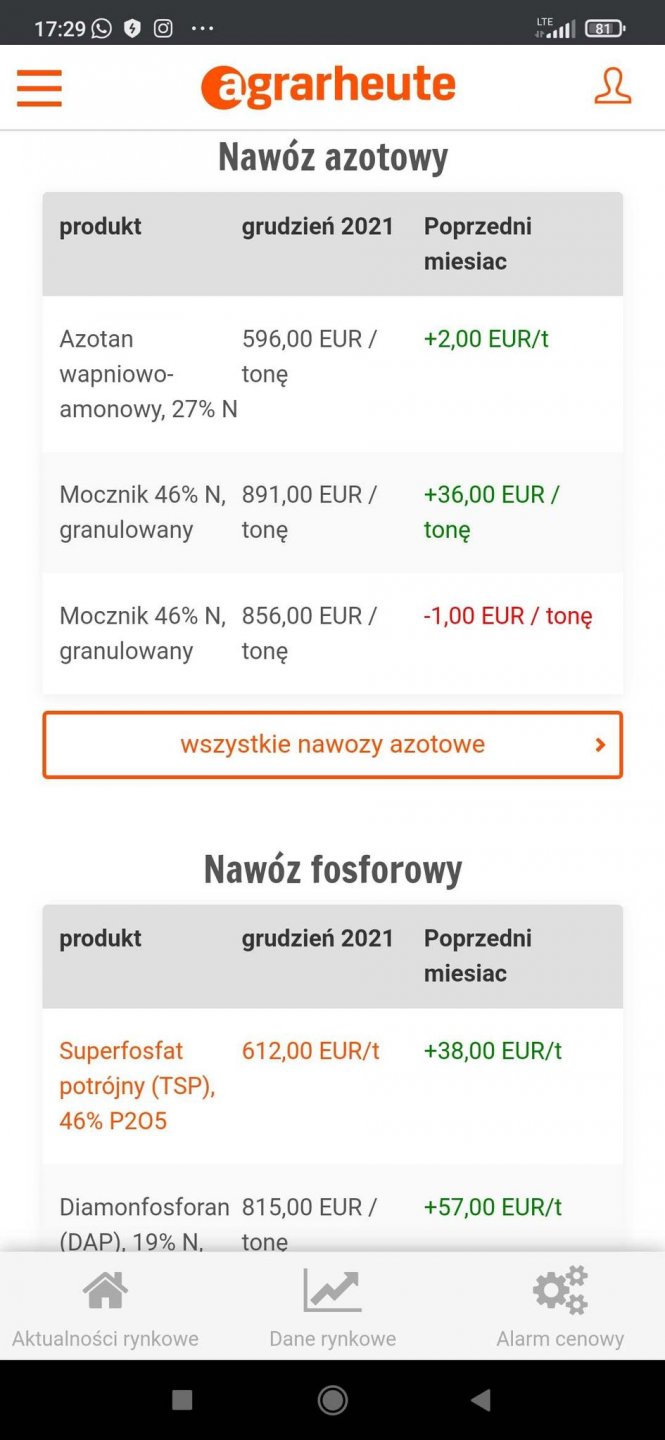Screen dimensions: 665x1440
Task: Tap the Instagram notification icon
Action: coord(163,28)
